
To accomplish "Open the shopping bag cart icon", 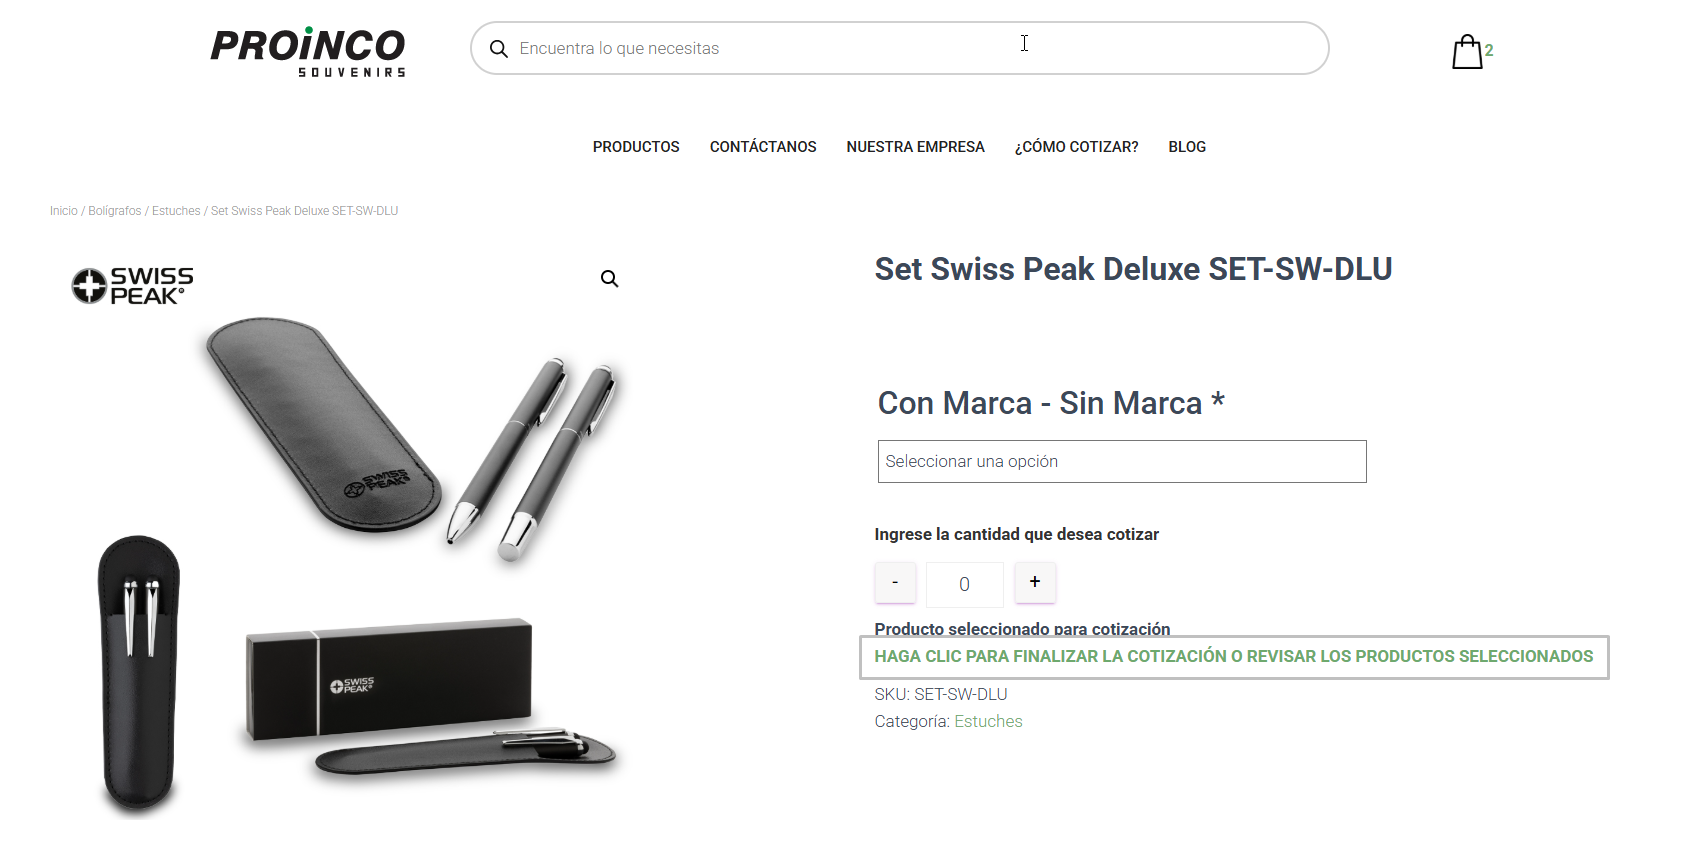I will pos(1467,51).
